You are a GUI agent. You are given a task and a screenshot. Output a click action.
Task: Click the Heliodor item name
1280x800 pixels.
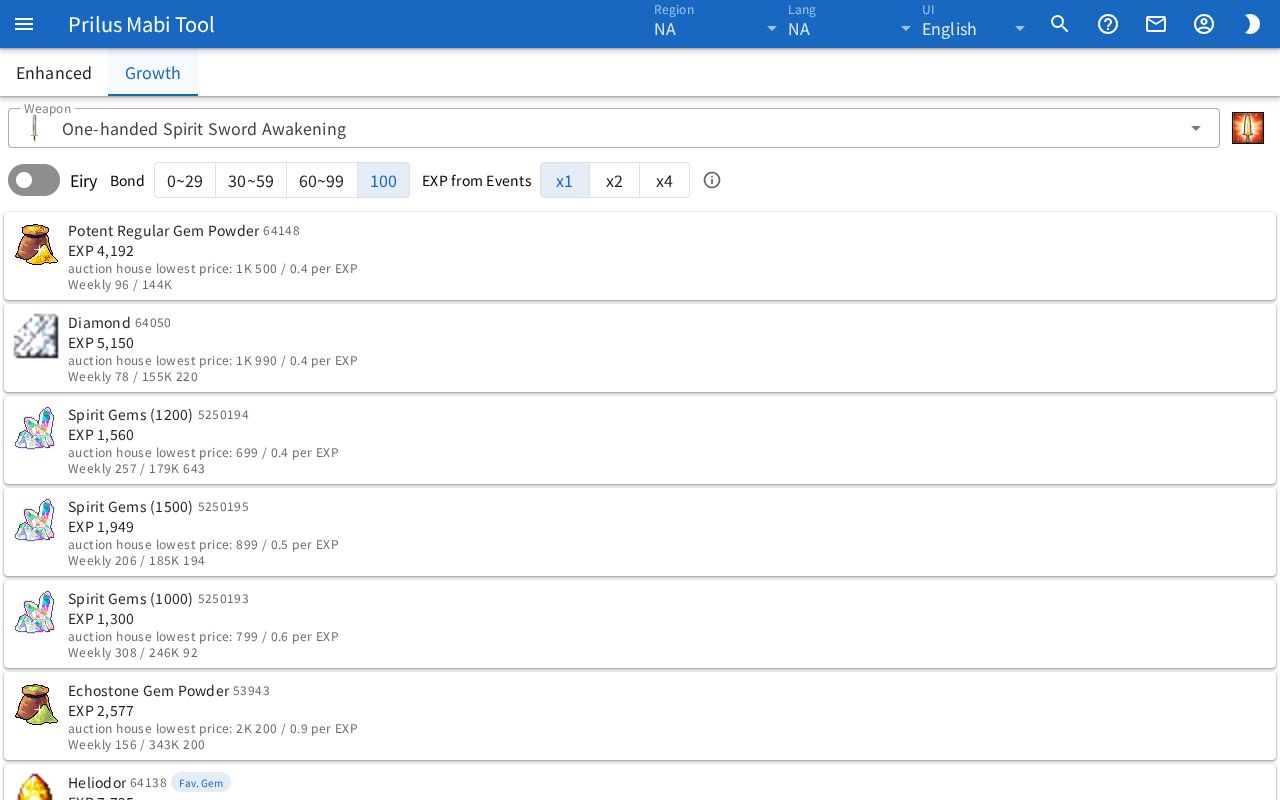tap(97, 783)
